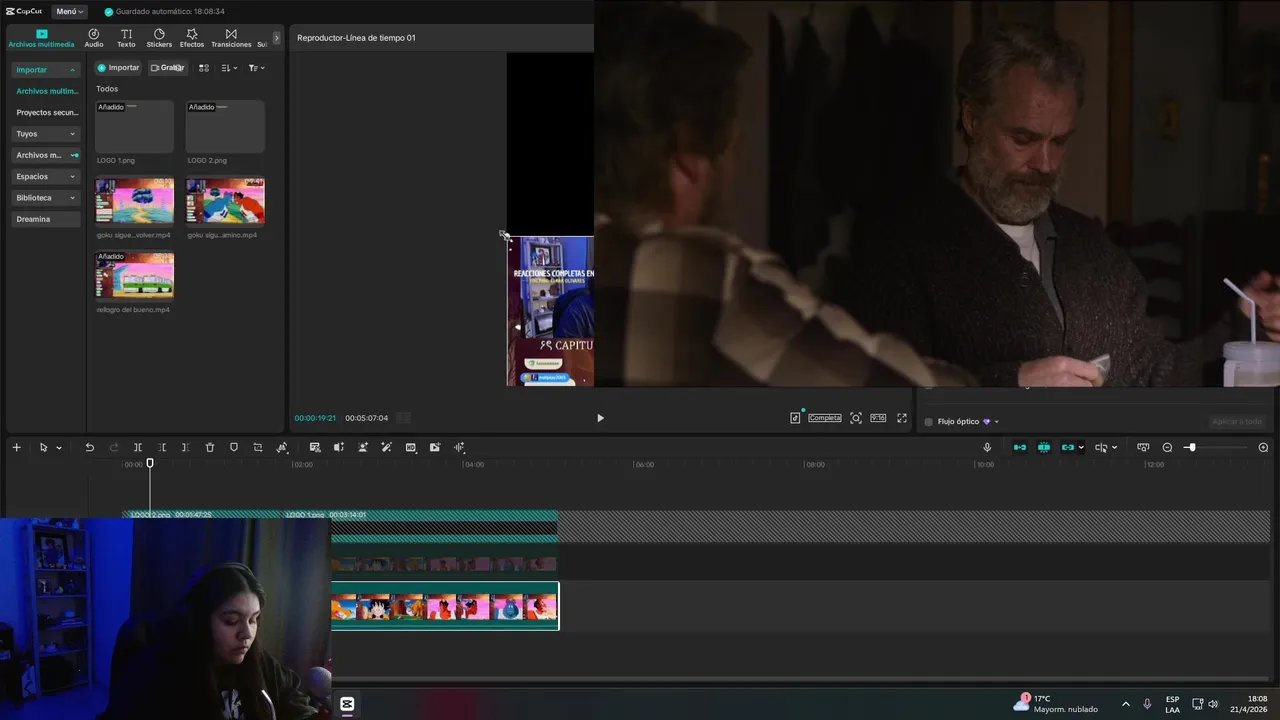Toggle main track magnet
This screenshot has width=1280, height=720.
(x=1020, y=447)
